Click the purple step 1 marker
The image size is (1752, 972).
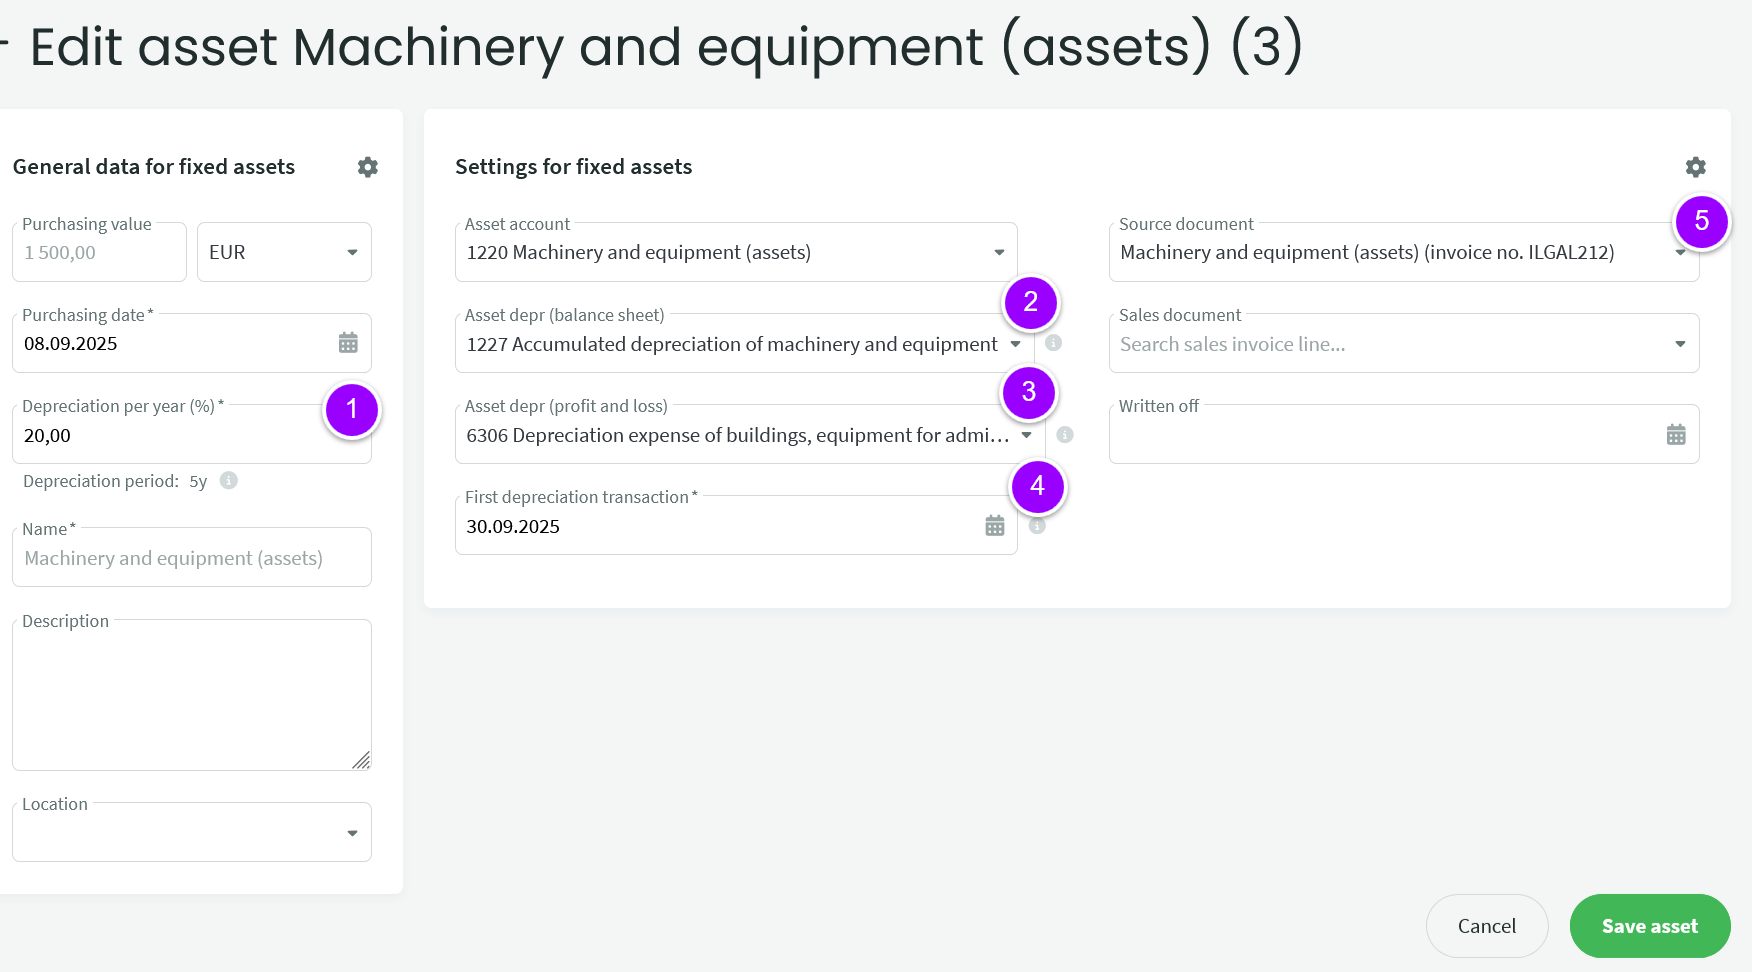(351, 410)
